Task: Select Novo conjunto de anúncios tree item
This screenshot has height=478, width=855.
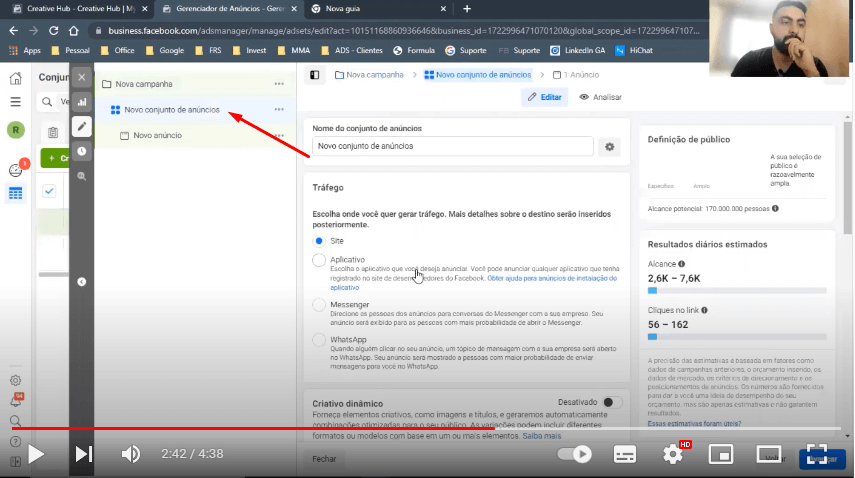Action: [172, 110]
